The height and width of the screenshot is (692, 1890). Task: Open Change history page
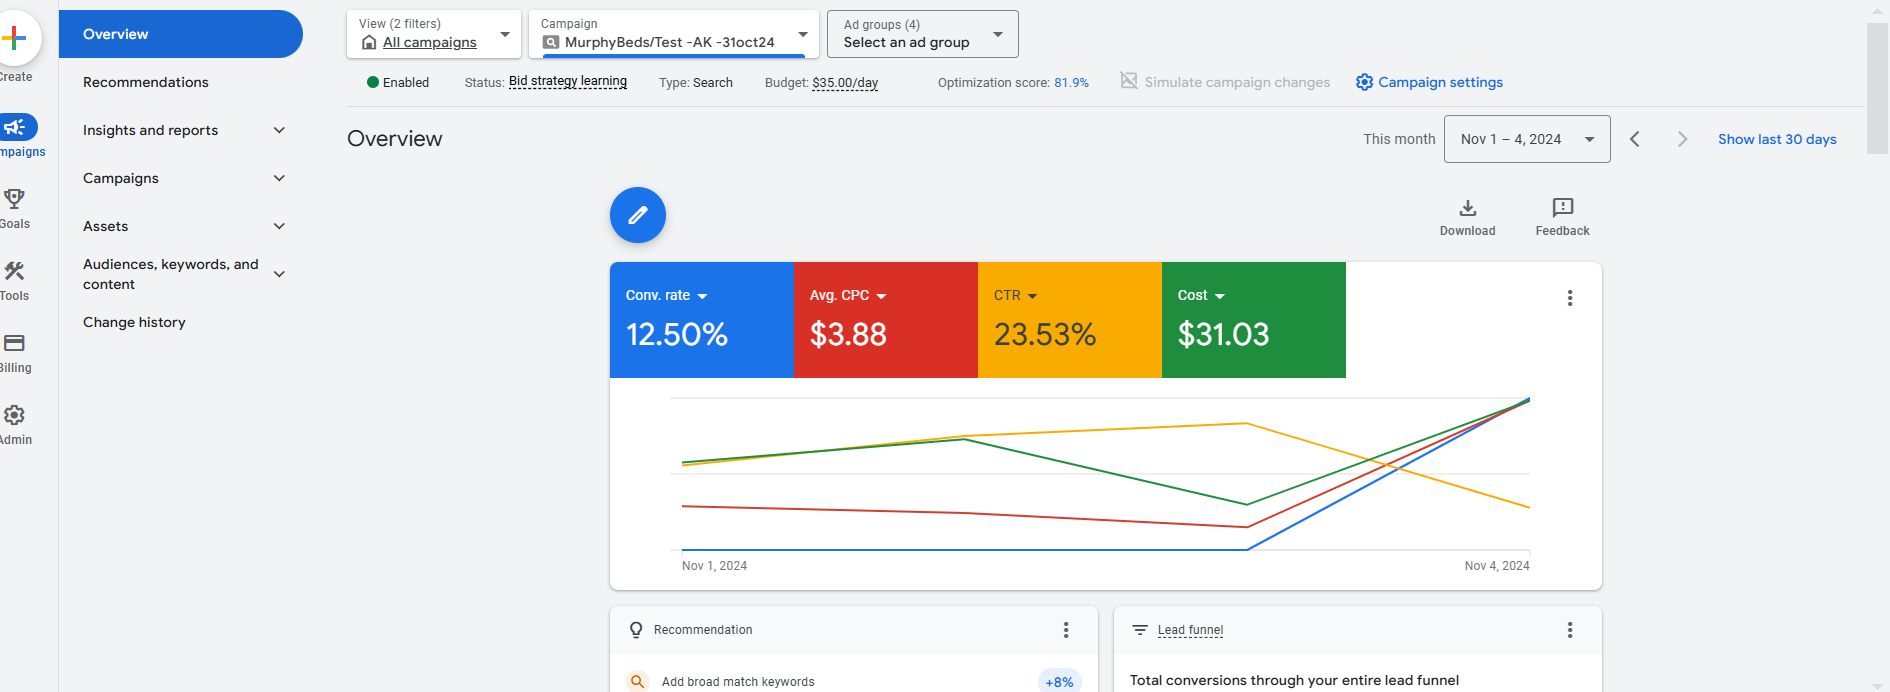pos(134,322)
